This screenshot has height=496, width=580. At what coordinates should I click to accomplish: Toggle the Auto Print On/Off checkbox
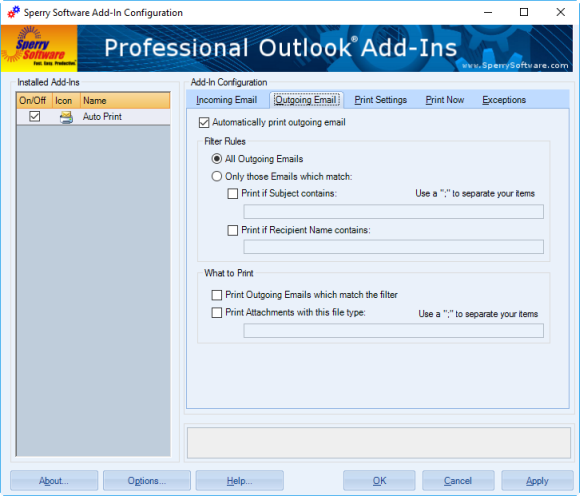tap(34, 117)
